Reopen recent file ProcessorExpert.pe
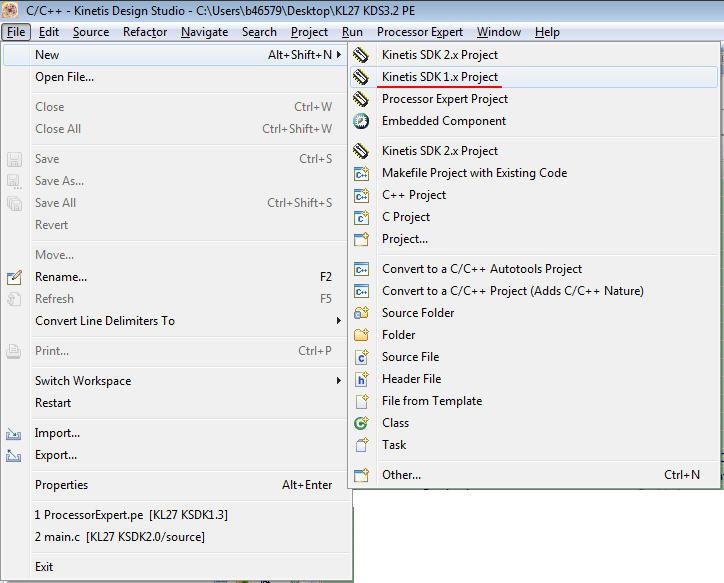Viewport: 724px width, 583px height. coord(175,515)
